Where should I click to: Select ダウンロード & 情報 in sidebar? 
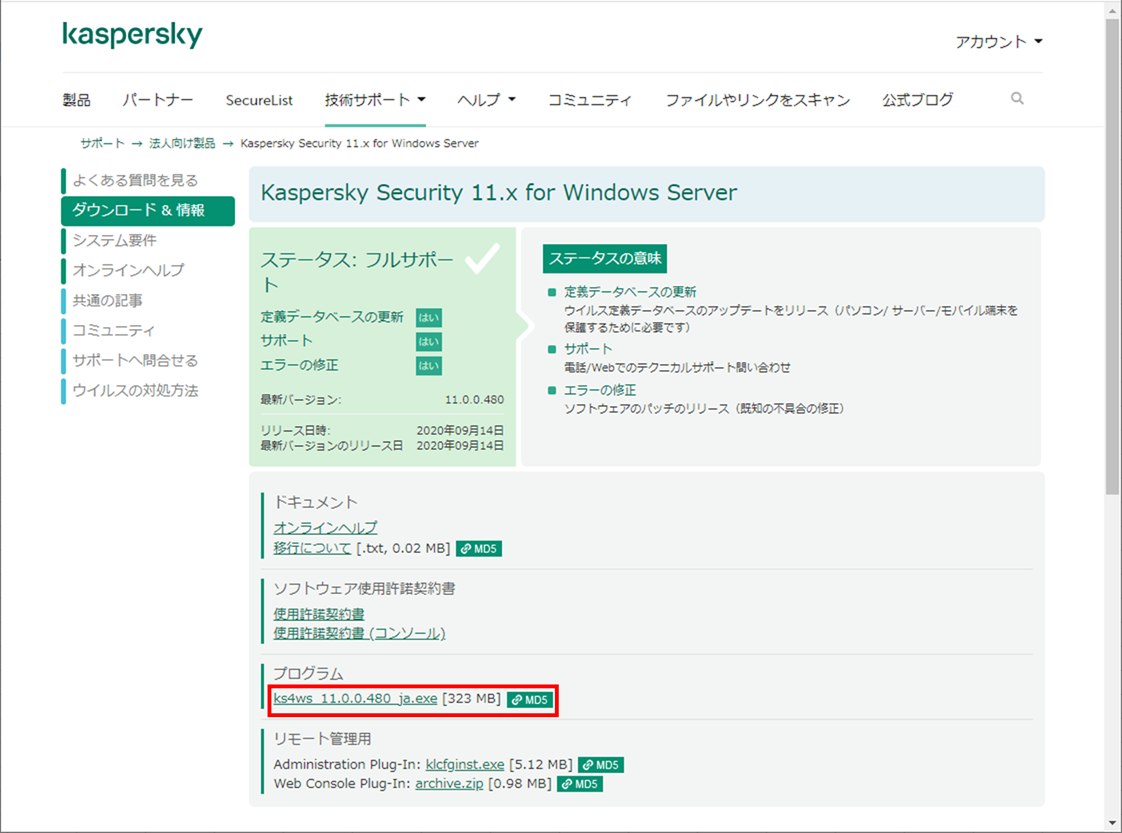148,210
